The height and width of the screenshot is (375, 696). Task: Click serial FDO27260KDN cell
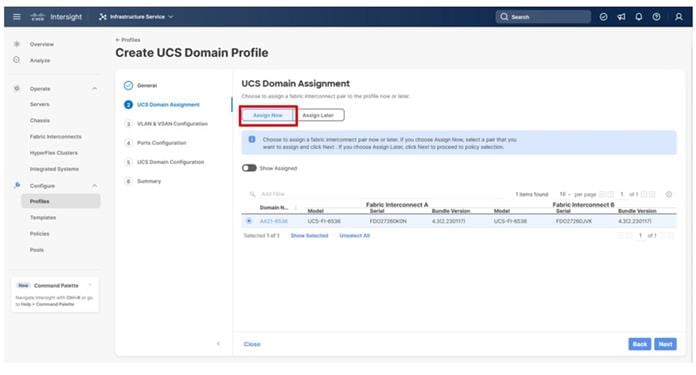[x=388, y=221]
